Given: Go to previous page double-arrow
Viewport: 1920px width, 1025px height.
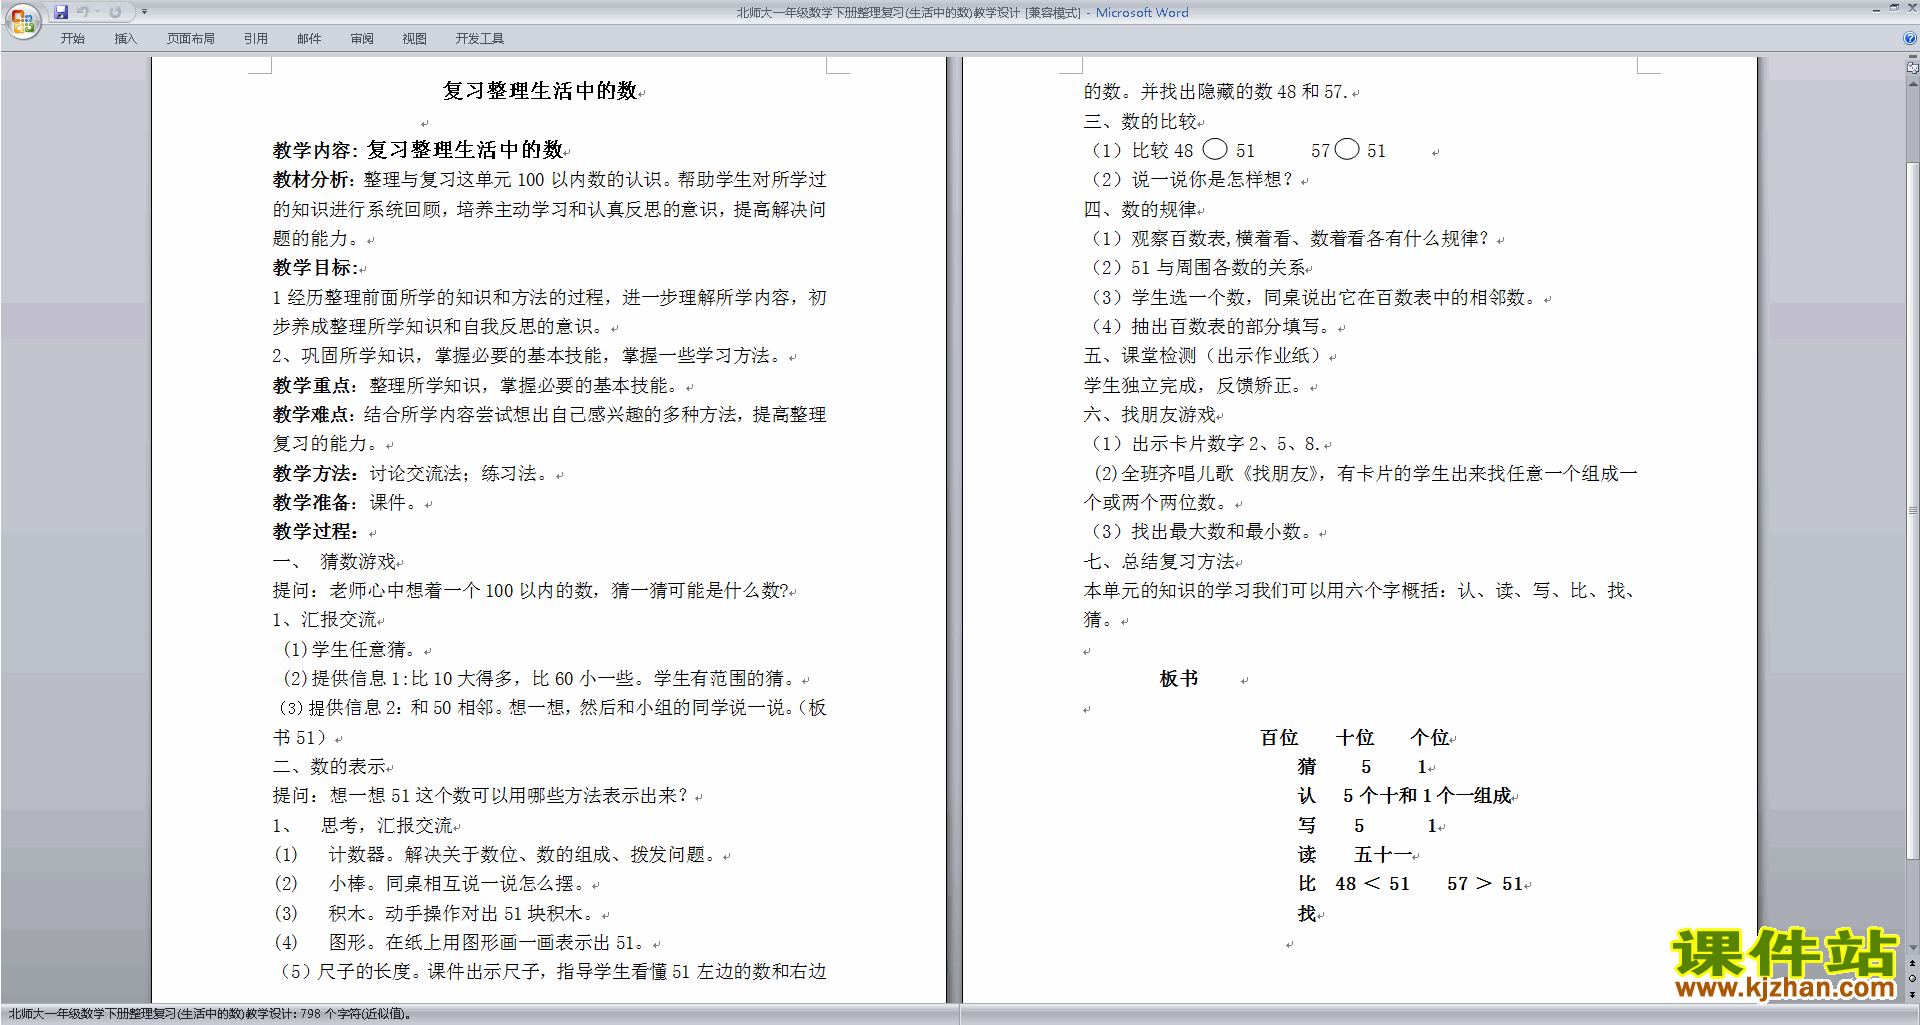Looking at the screenshot, I should (1912, 964).
